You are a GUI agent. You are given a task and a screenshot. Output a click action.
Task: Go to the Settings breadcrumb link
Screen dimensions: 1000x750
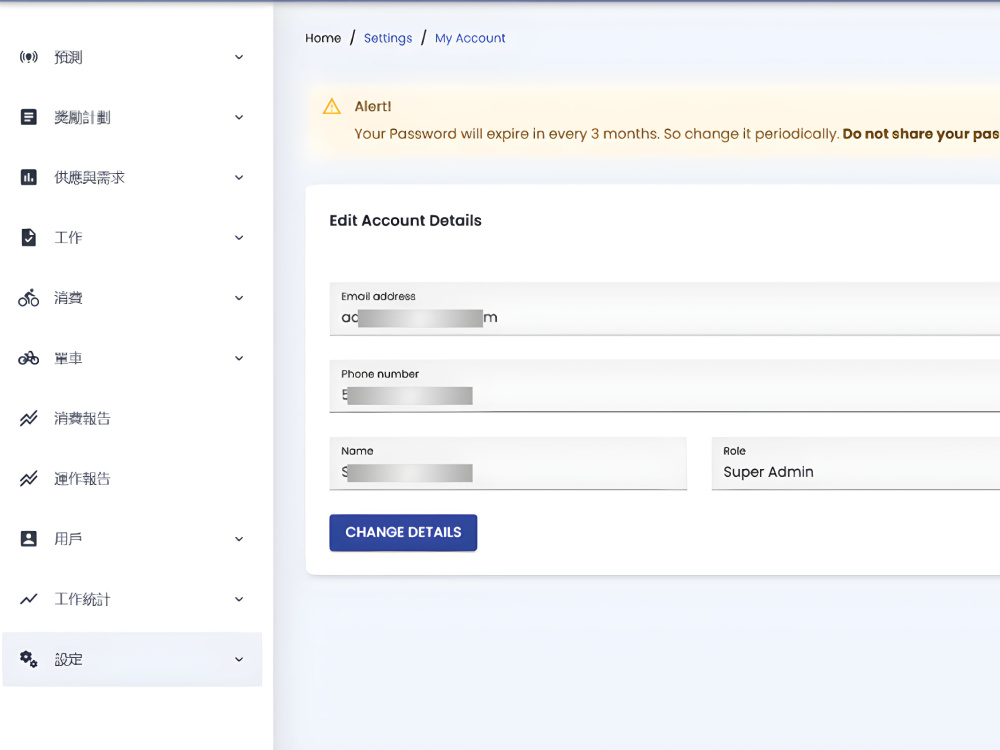(388, 38)
